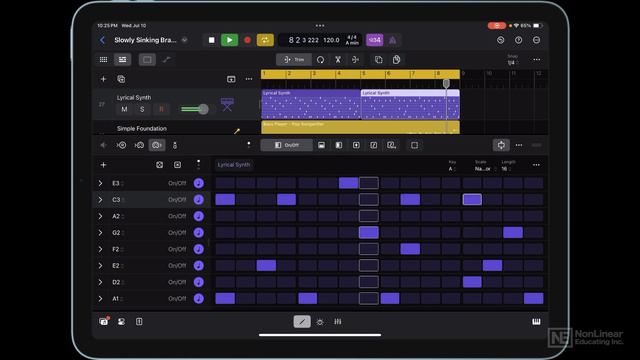Start playback with the green play button
Screen dimensions: 640x360
tap(229, 40)
